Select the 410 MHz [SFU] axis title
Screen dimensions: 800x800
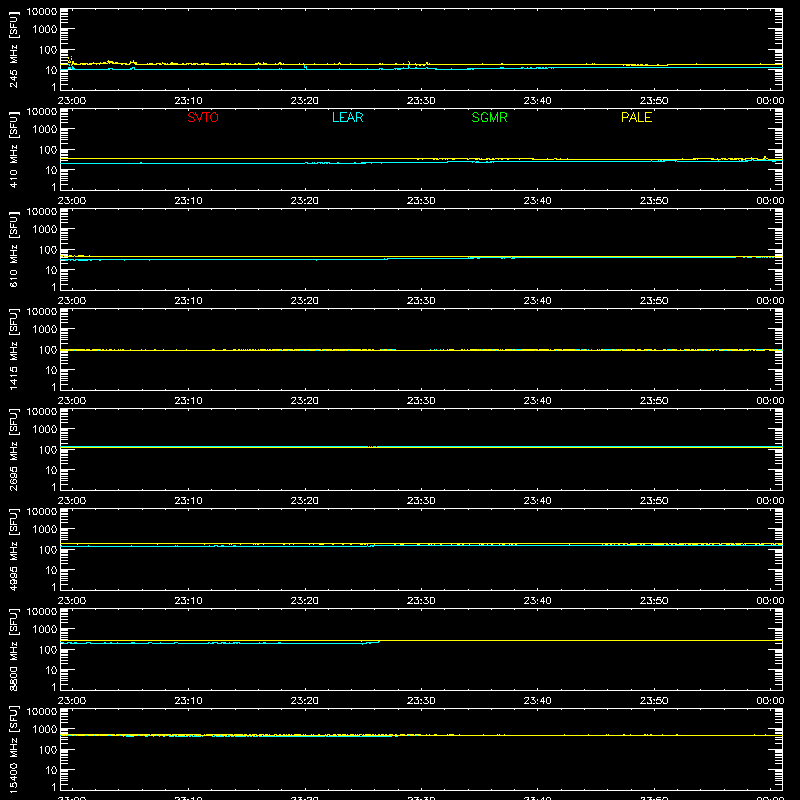tap(14, 149)
